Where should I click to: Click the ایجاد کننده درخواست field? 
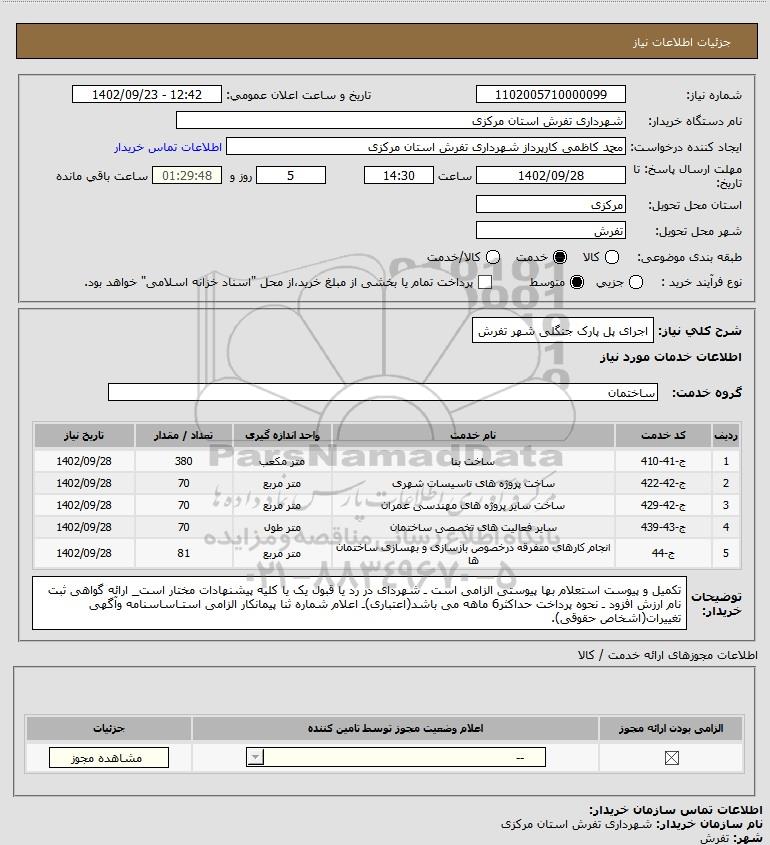pos(426,147)
